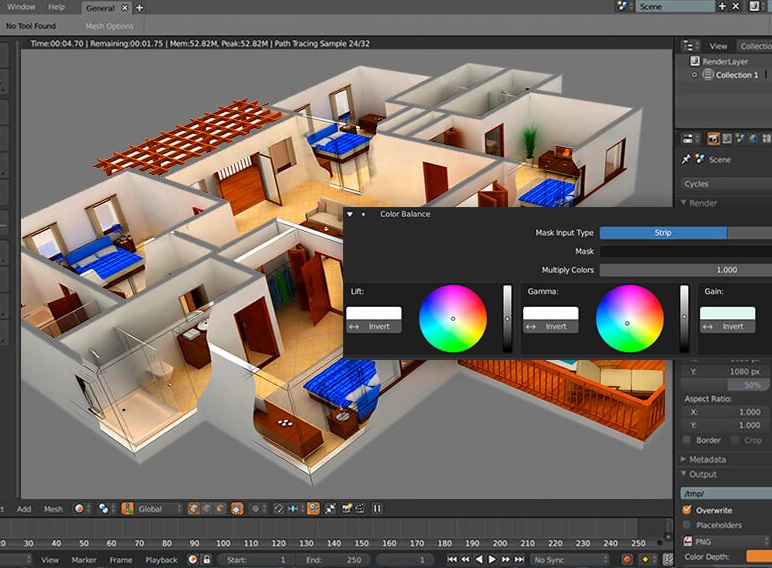The width and height of the screenshot is (772, 568).
Task: Jump to the timeline's first frame
Action: point(452,559)
